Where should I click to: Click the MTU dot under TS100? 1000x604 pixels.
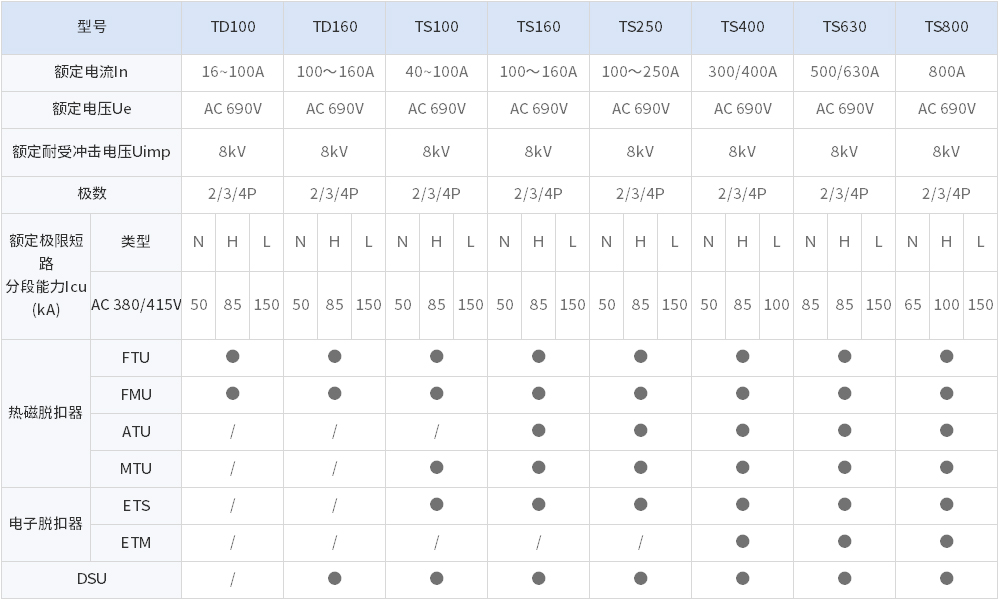point(437,467)
